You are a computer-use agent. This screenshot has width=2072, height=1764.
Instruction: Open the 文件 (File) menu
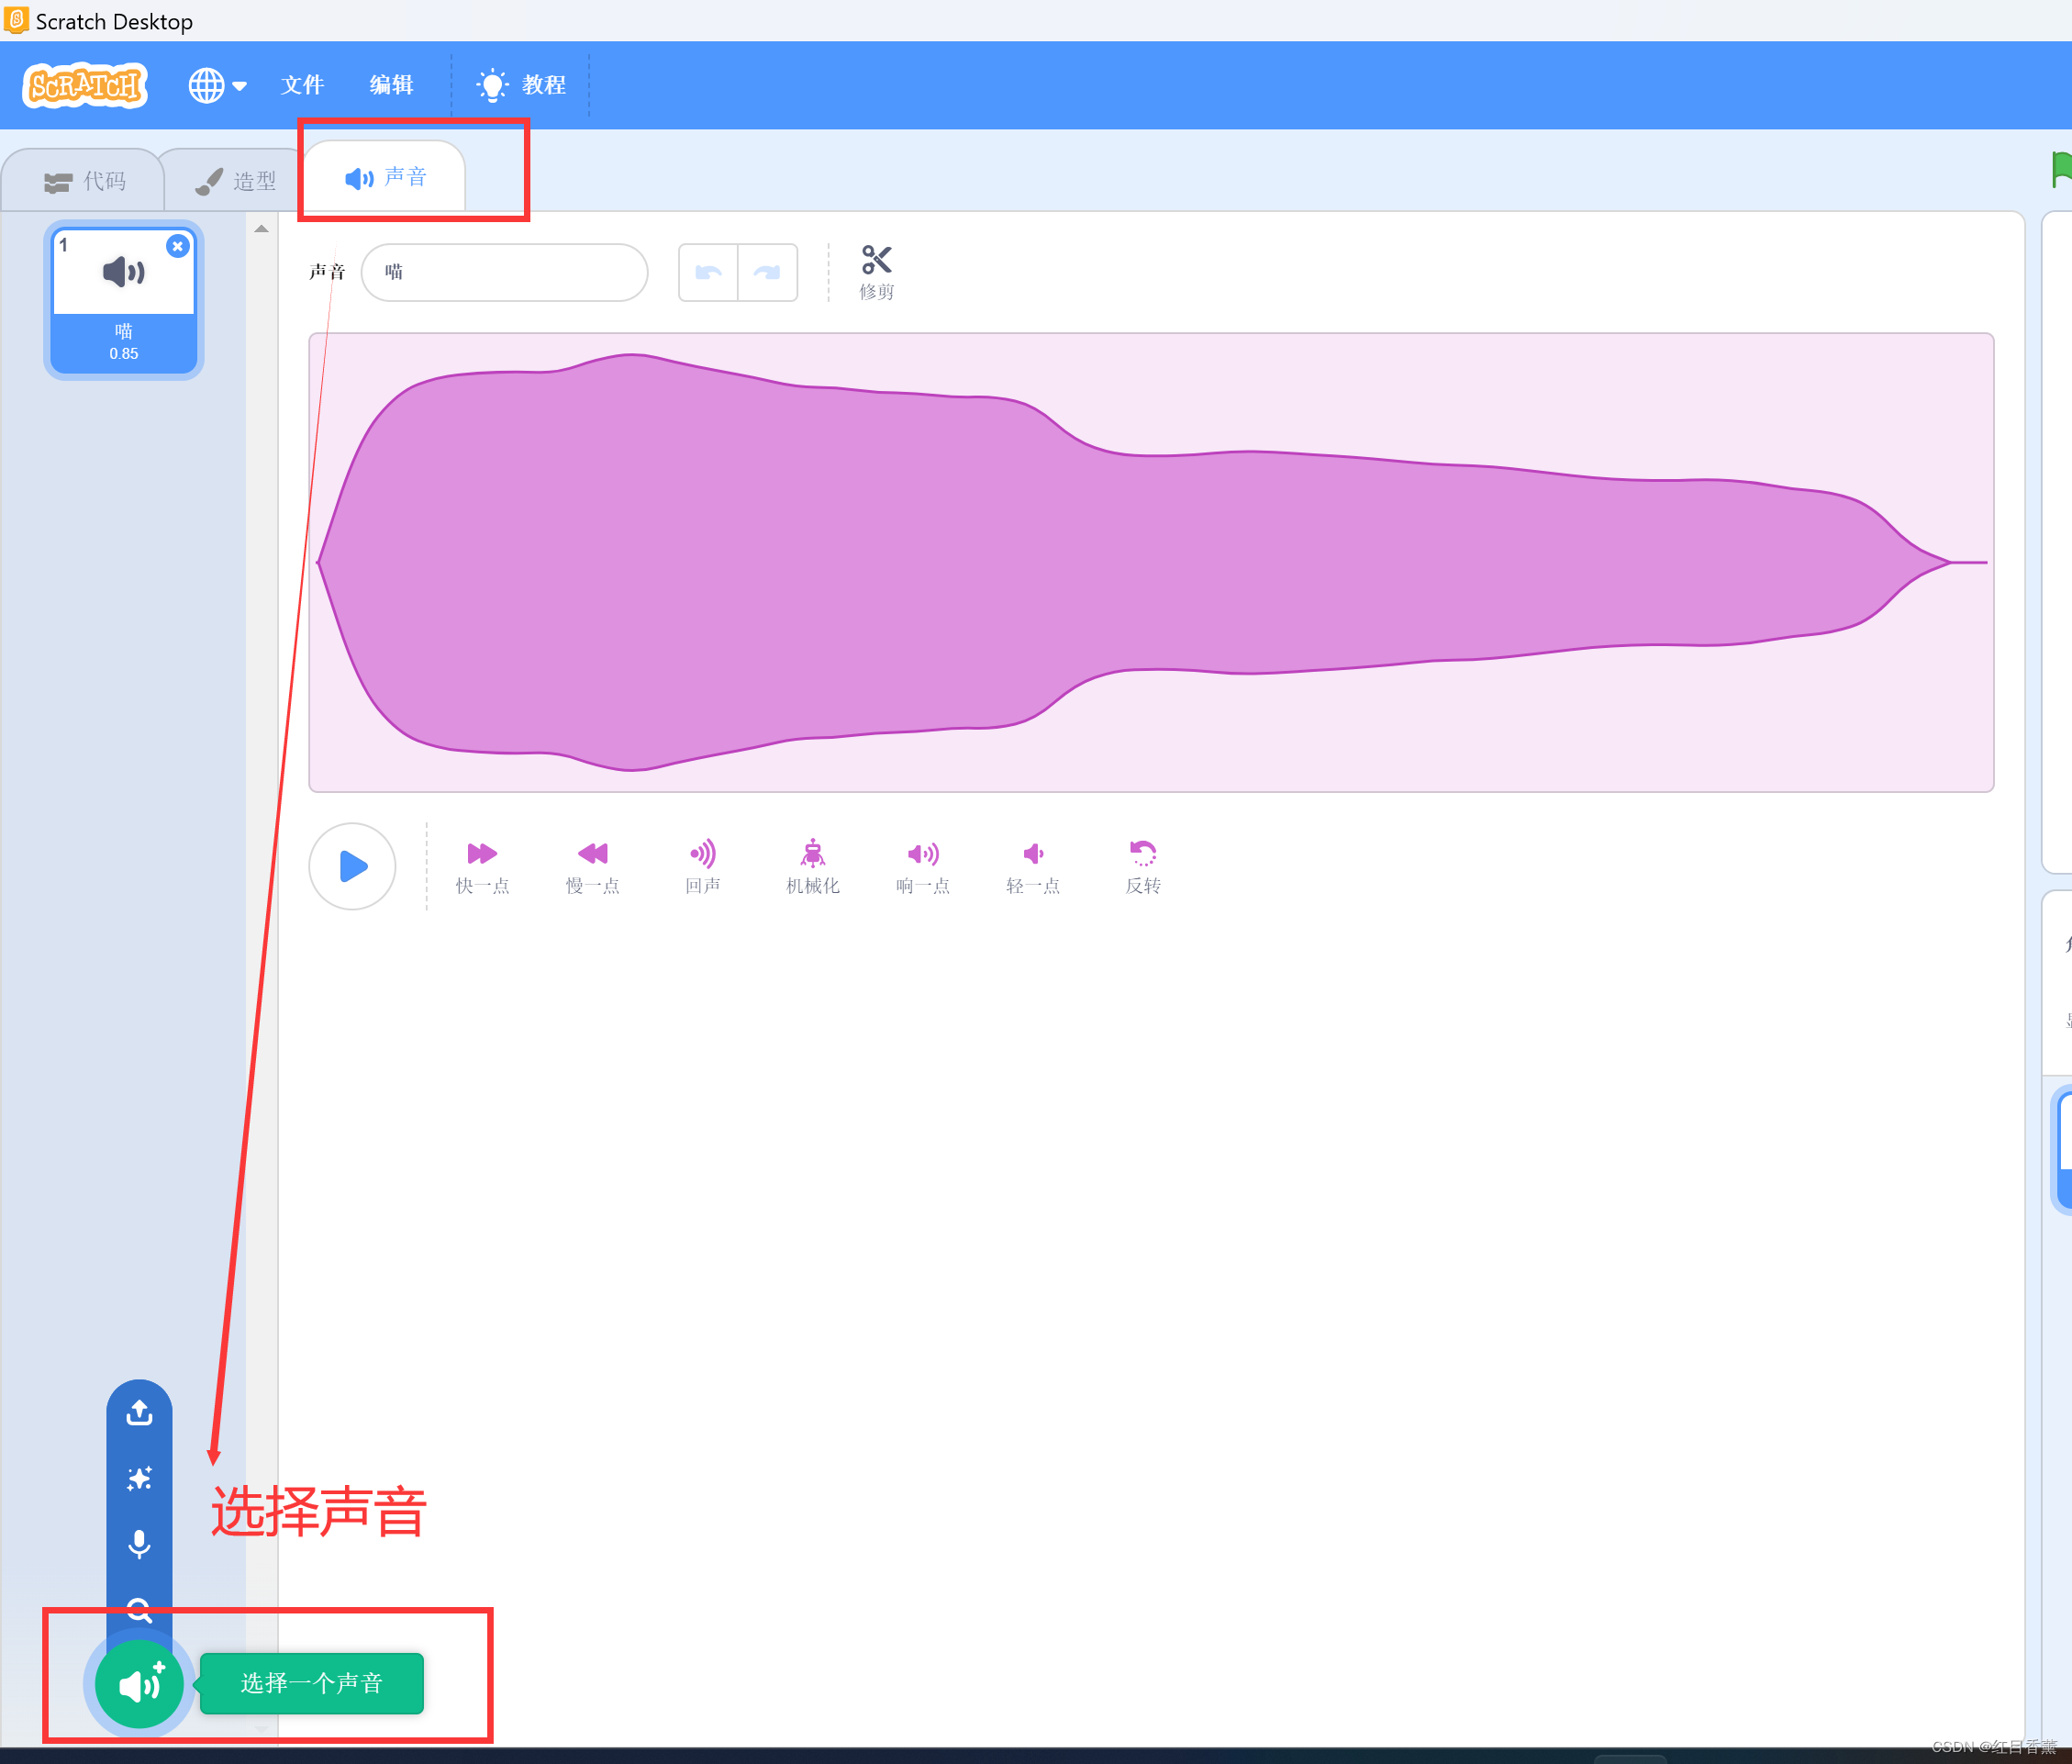tap(302, 85)
